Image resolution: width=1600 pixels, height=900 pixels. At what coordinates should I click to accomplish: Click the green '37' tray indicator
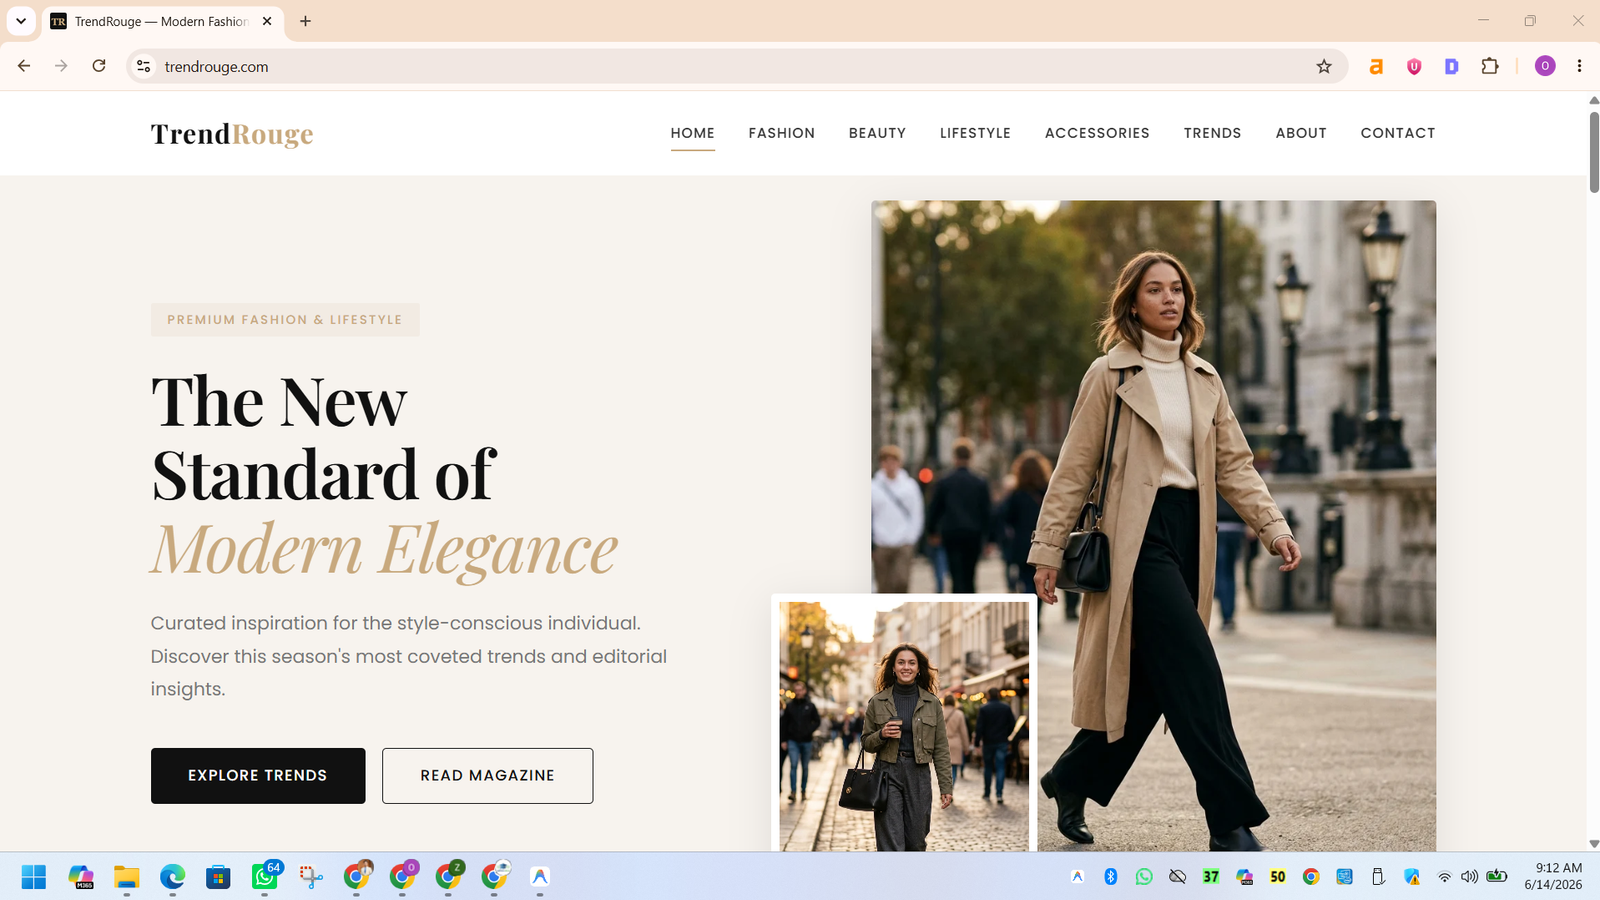pos(1211,876)
